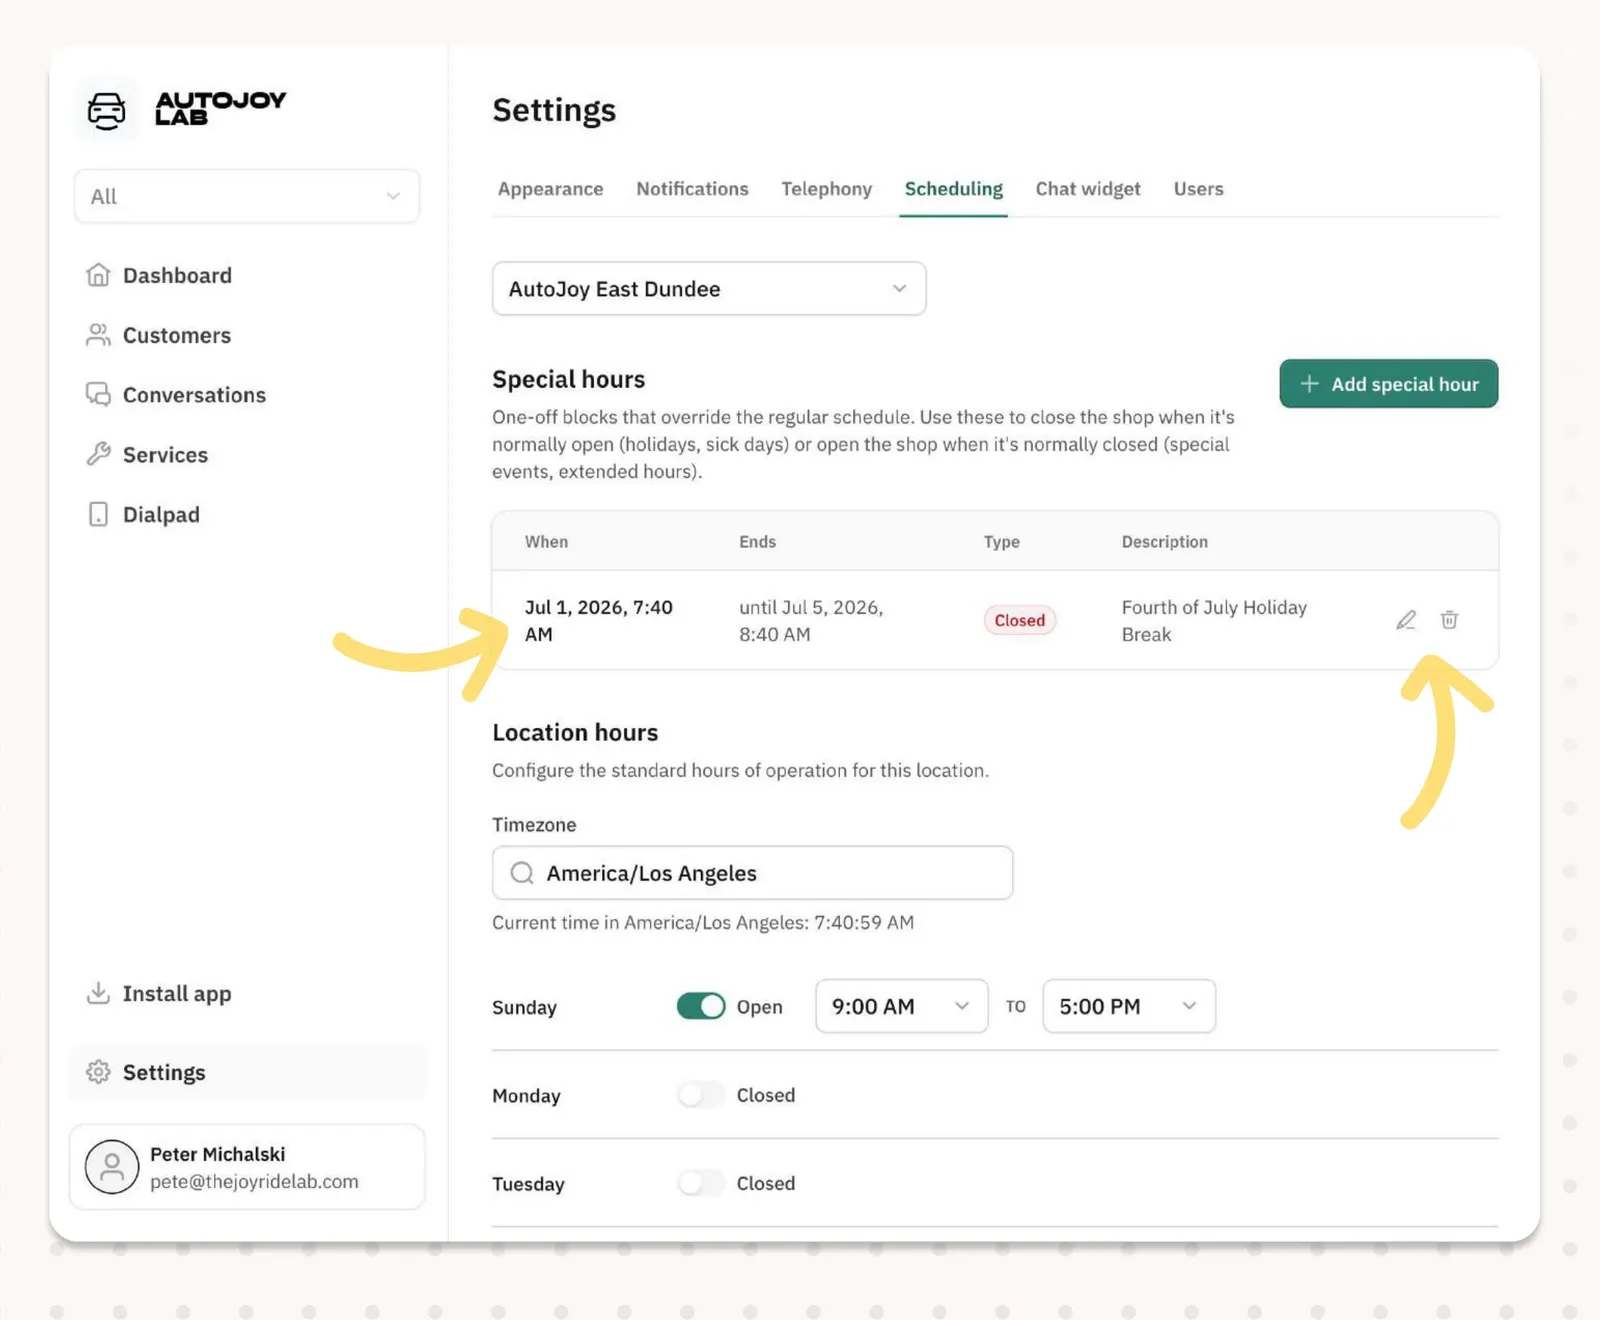The width and height of the screenshot is (1600, 1320).
Task: Select the until Jul 5, 2026 end cell
Action: click(811, 621)
